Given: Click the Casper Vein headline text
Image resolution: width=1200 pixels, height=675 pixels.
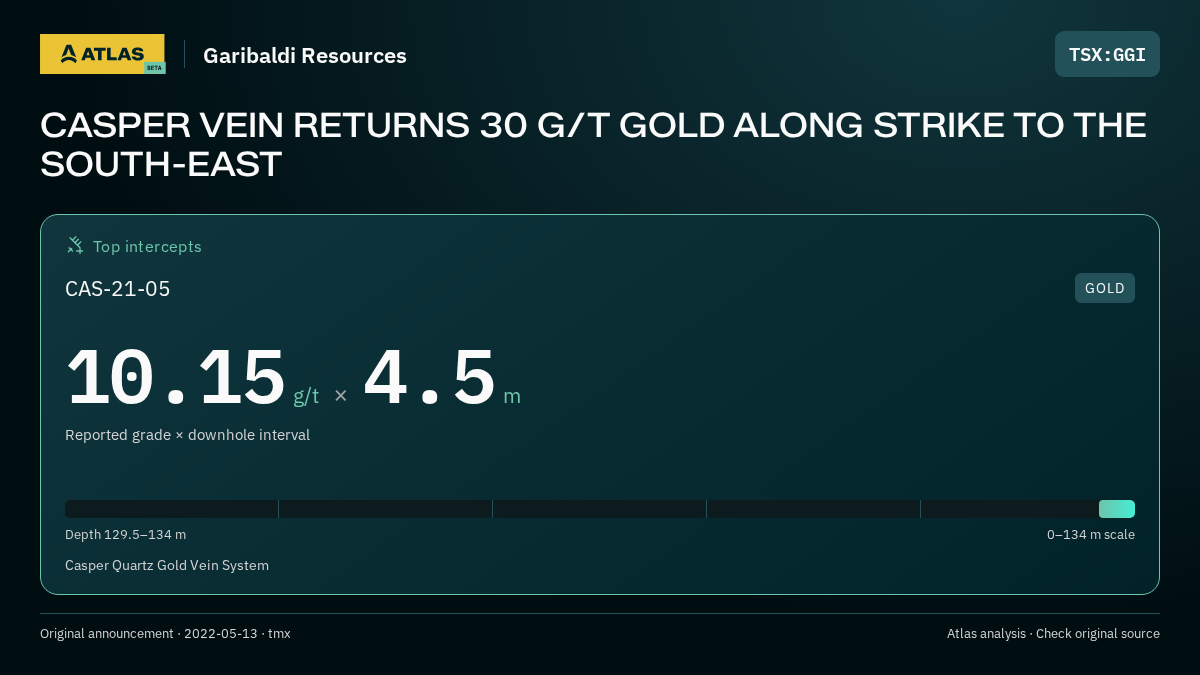Looking at the screenshot, I should (x=593, y=144).
